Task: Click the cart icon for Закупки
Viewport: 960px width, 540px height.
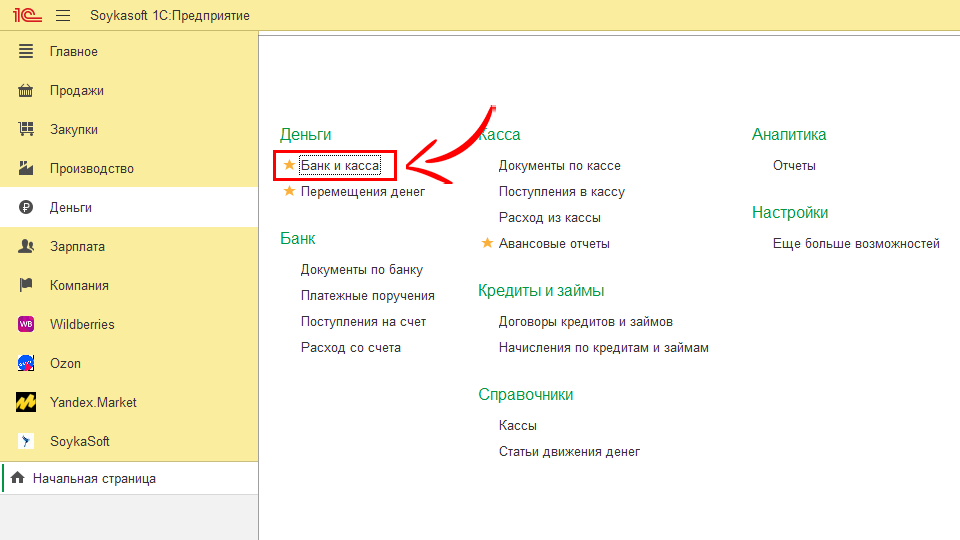Action: coord(27,130)
